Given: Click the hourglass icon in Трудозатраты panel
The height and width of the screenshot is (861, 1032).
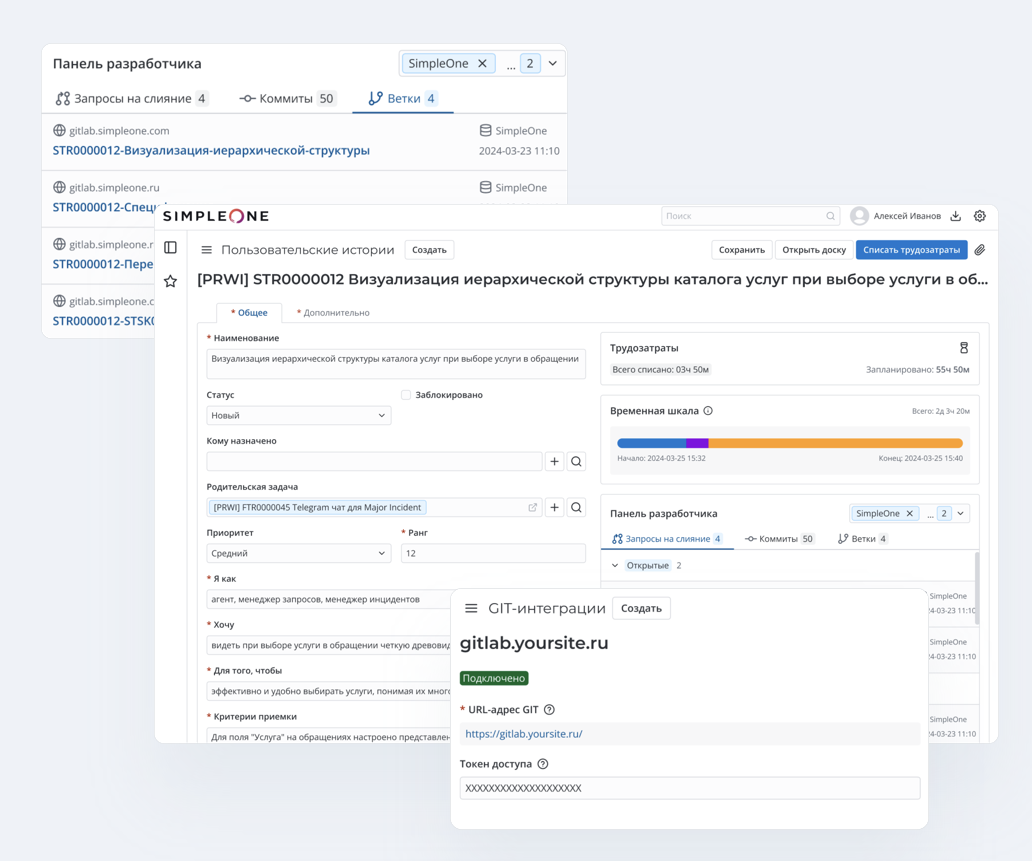Looking at the screenshot, I should point(964,348).
